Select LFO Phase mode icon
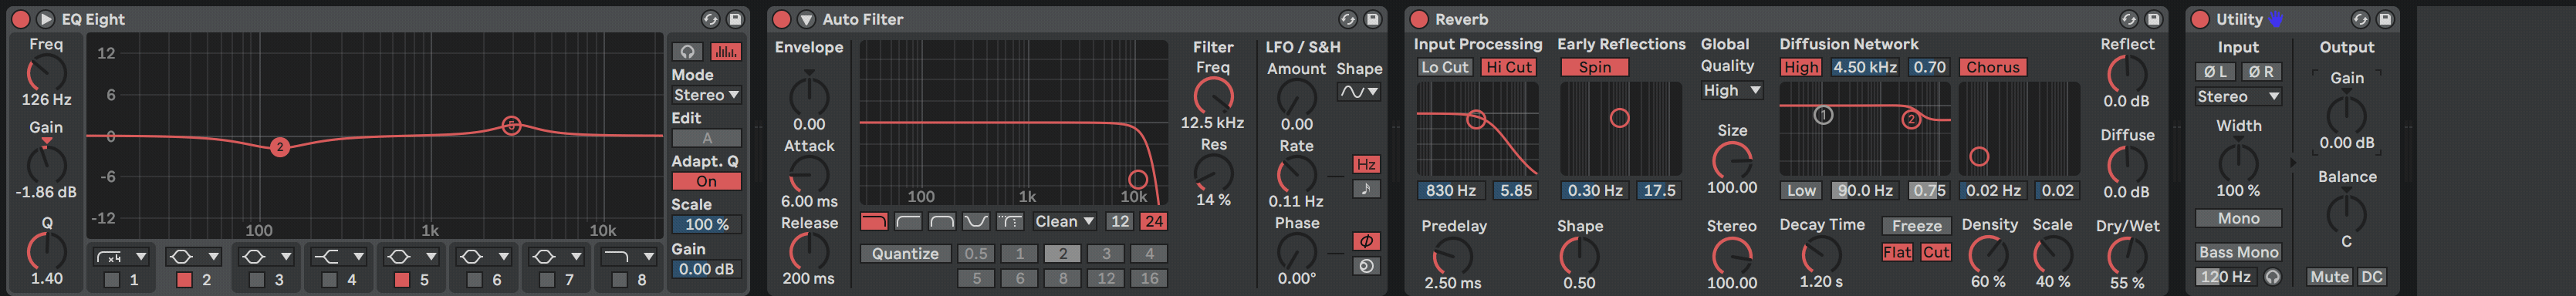 [x=1366, y=241]
